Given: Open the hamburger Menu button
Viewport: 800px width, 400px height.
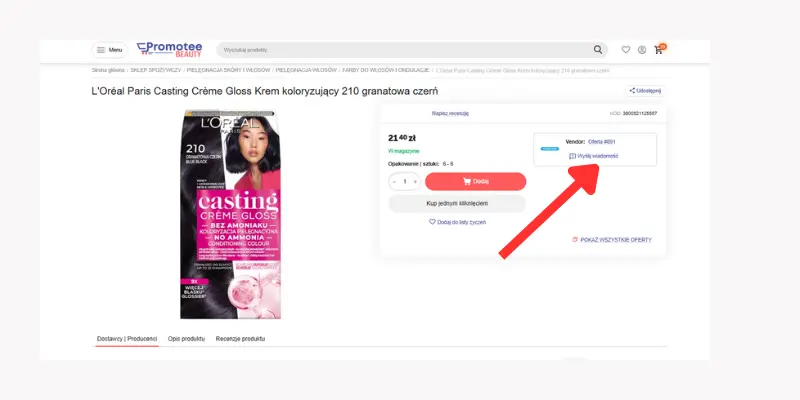Looking at the screenshot, I should [x=110, y=50].
